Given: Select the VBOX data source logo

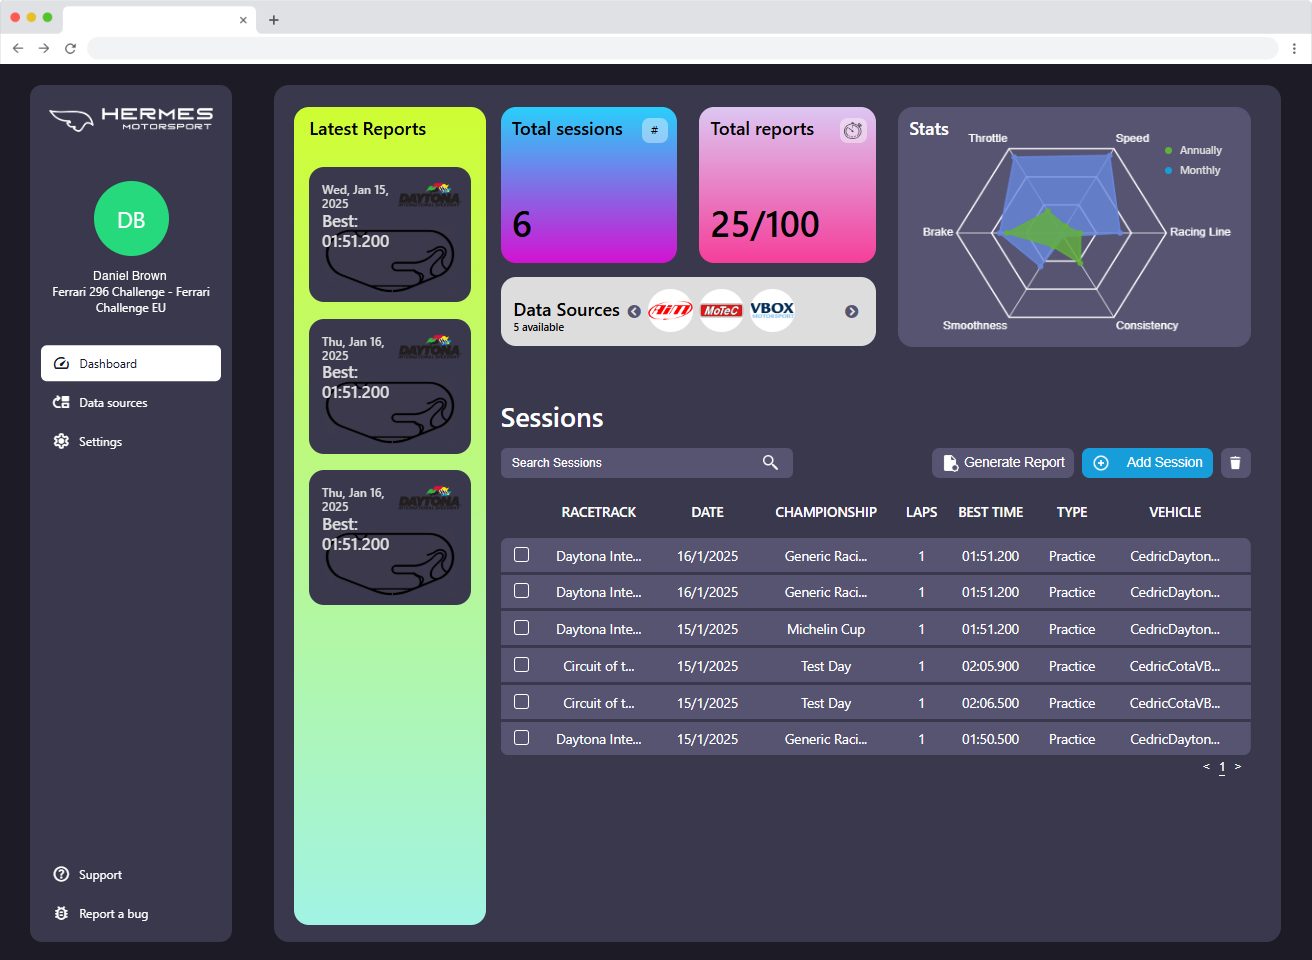Looking at the screenshot, I should click(772, 311).
